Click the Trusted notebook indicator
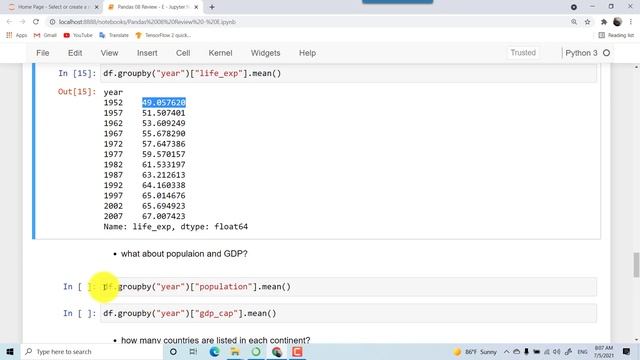Screen dimensions: 640x360 coord(523,53)
